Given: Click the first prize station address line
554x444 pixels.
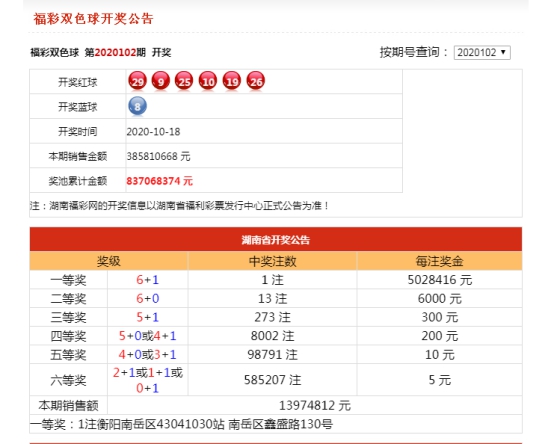Looking at the screenshot, I should click(x=181, y=424).
